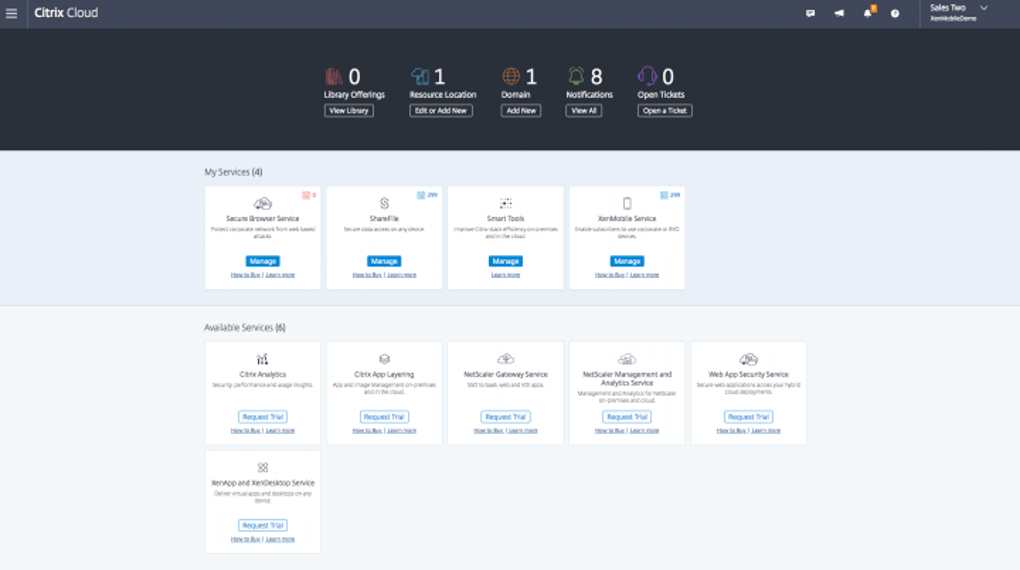The width and height of the screenshot is (1020, 570).
Task: Request Trial for Citrix App Layering
Action: (x=384, y=416)
